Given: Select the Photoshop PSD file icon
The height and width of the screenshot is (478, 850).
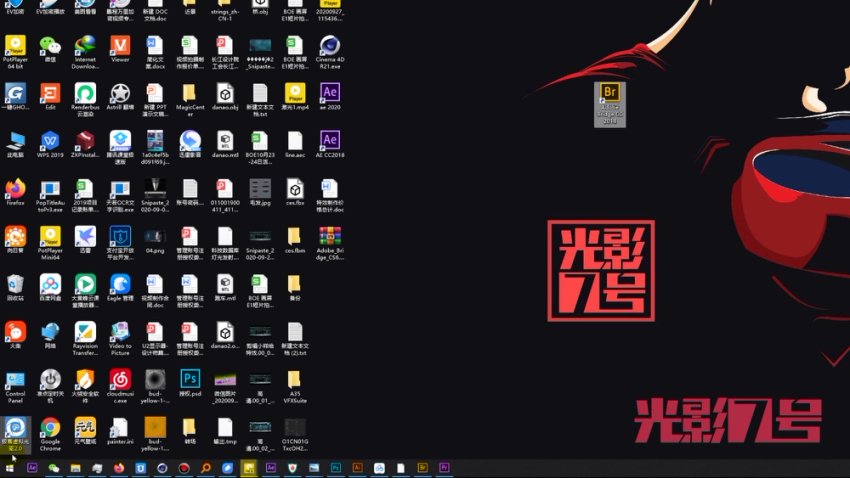Looking at the screenshot, I should (x=190, y=380).
